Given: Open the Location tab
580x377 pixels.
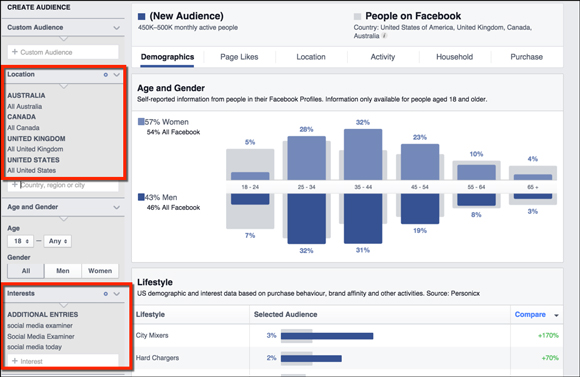Looking at the screenshot, I should 311,57.
